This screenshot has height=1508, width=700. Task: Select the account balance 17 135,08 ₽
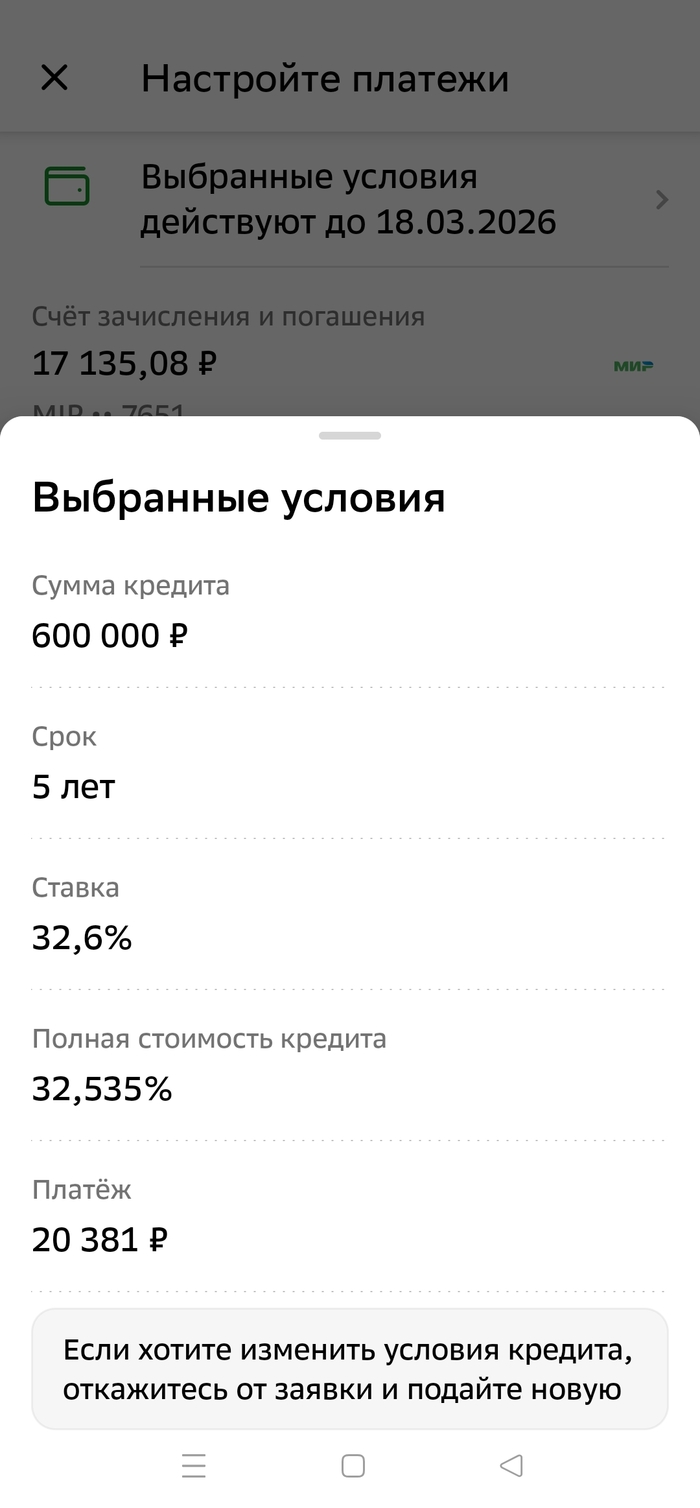pyautogui.click(x=125, y=363)
